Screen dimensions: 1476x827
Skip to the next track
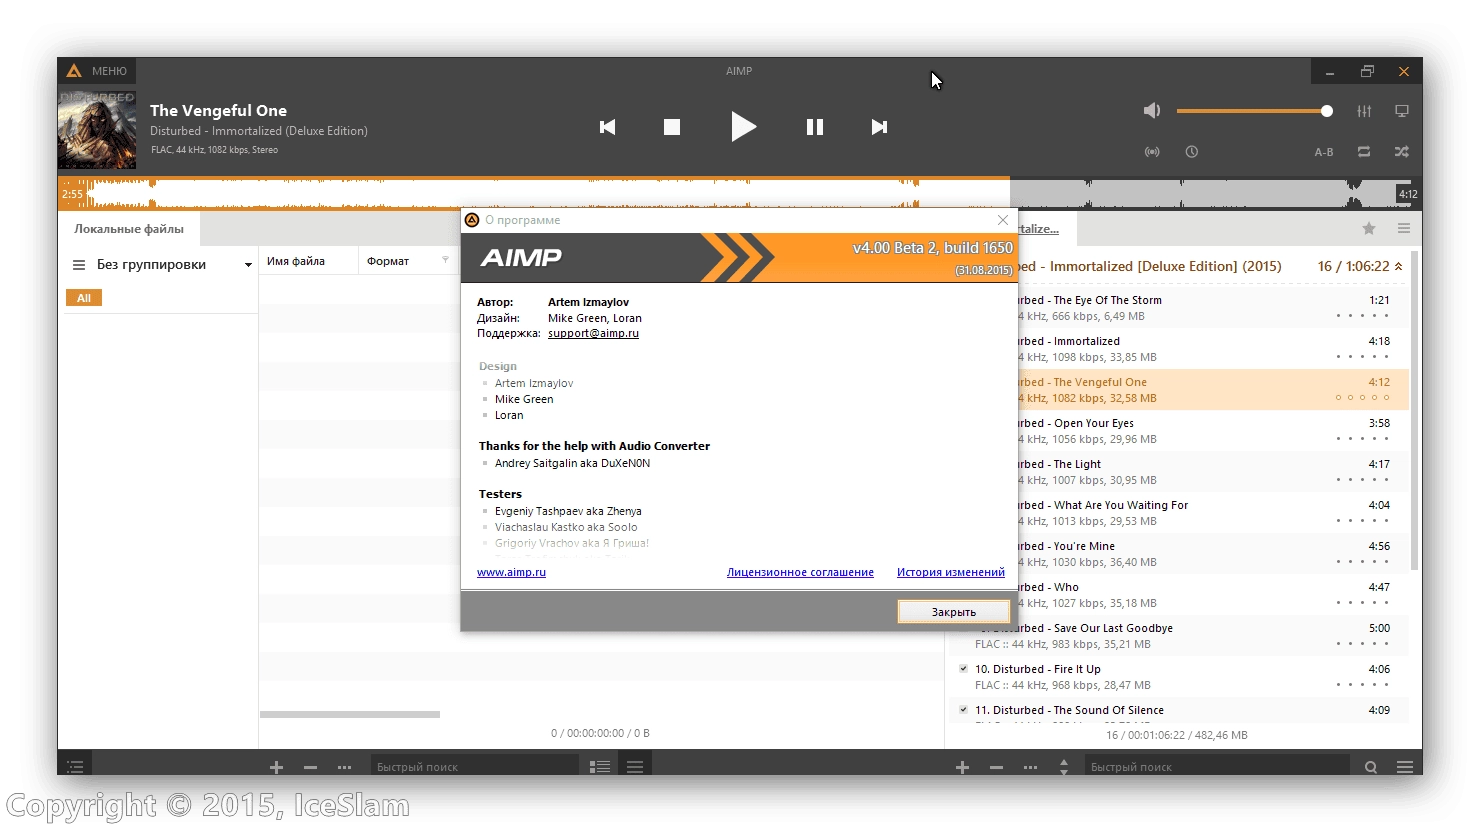point(879,127)
